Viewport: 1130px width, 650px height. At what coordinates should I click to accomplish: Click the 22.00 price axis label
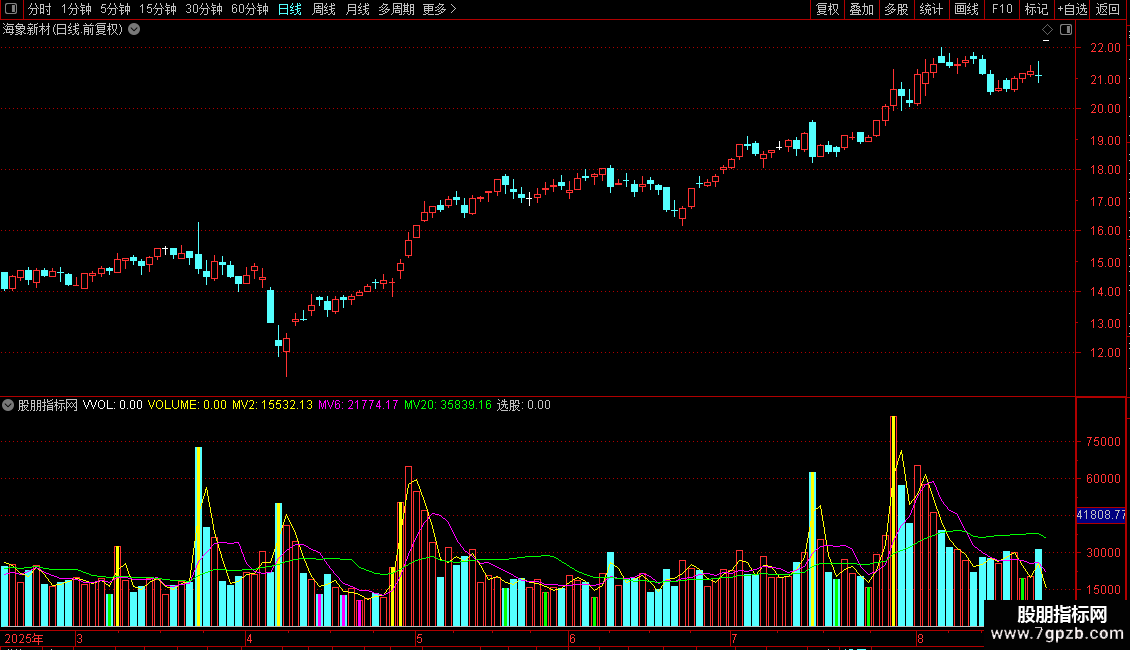point(1105,48)
